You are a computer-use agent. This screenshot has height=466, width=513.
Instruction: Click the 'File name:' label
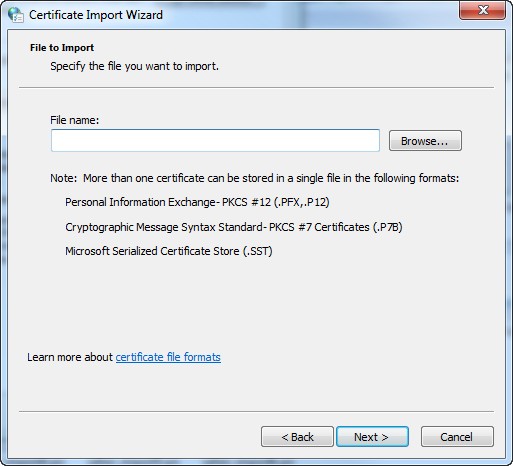(x=75, y=120)
